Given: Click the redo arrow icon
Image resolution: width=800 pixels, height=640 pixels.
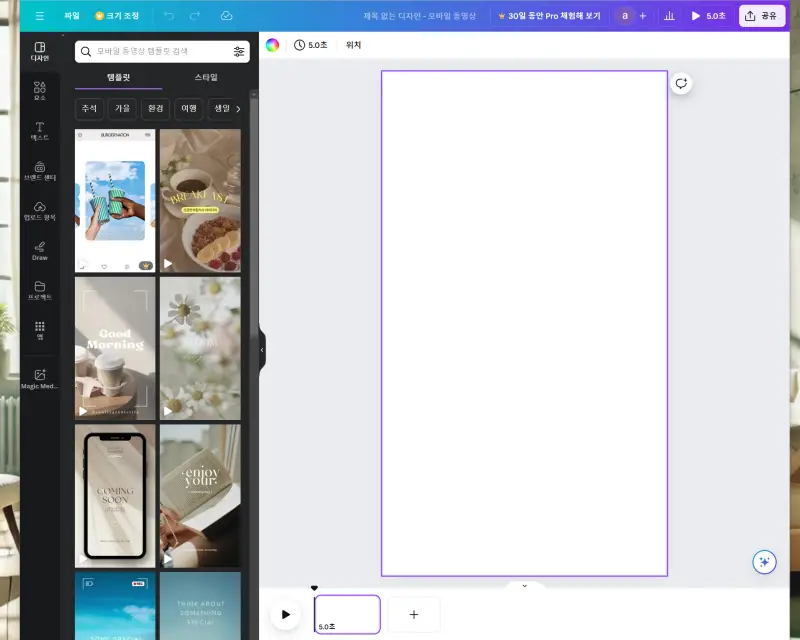Looking at the screenshot, I should pos(195,16).
